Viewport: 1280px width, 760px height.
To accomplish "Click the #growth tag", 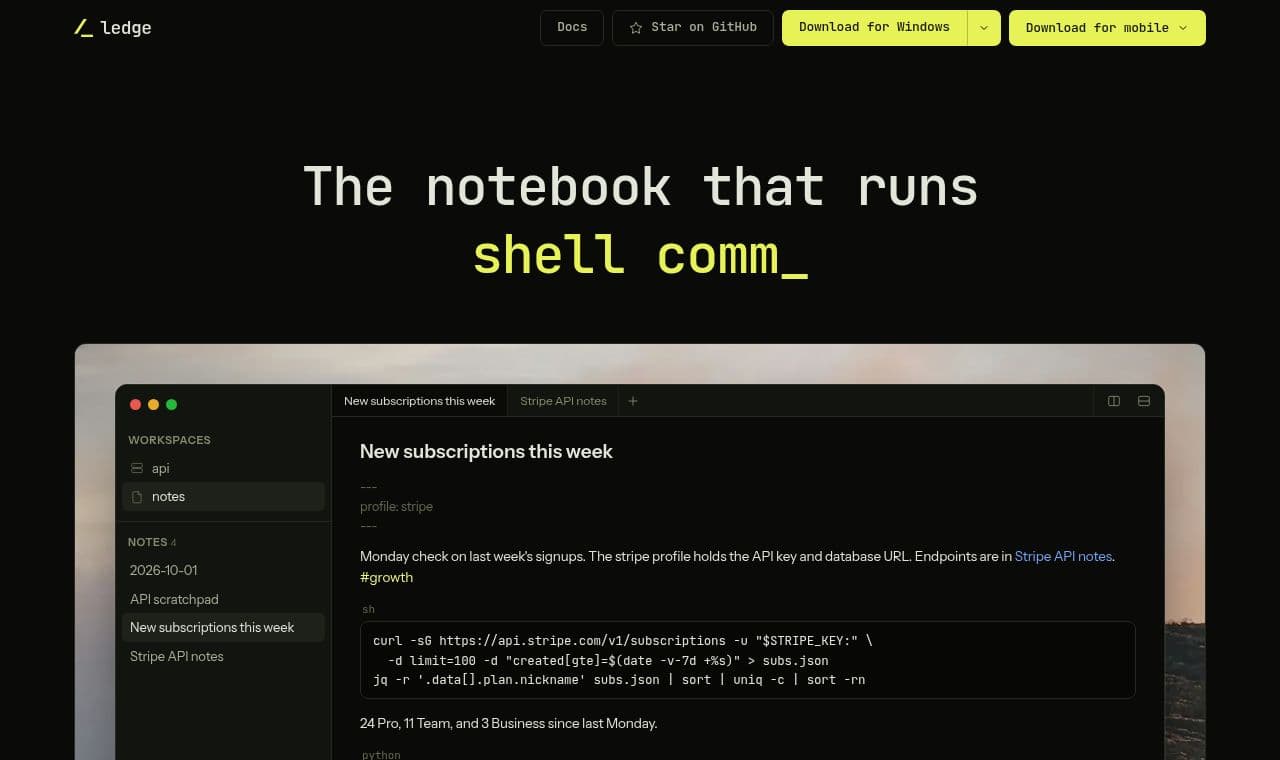I will [x=386, y=577].
